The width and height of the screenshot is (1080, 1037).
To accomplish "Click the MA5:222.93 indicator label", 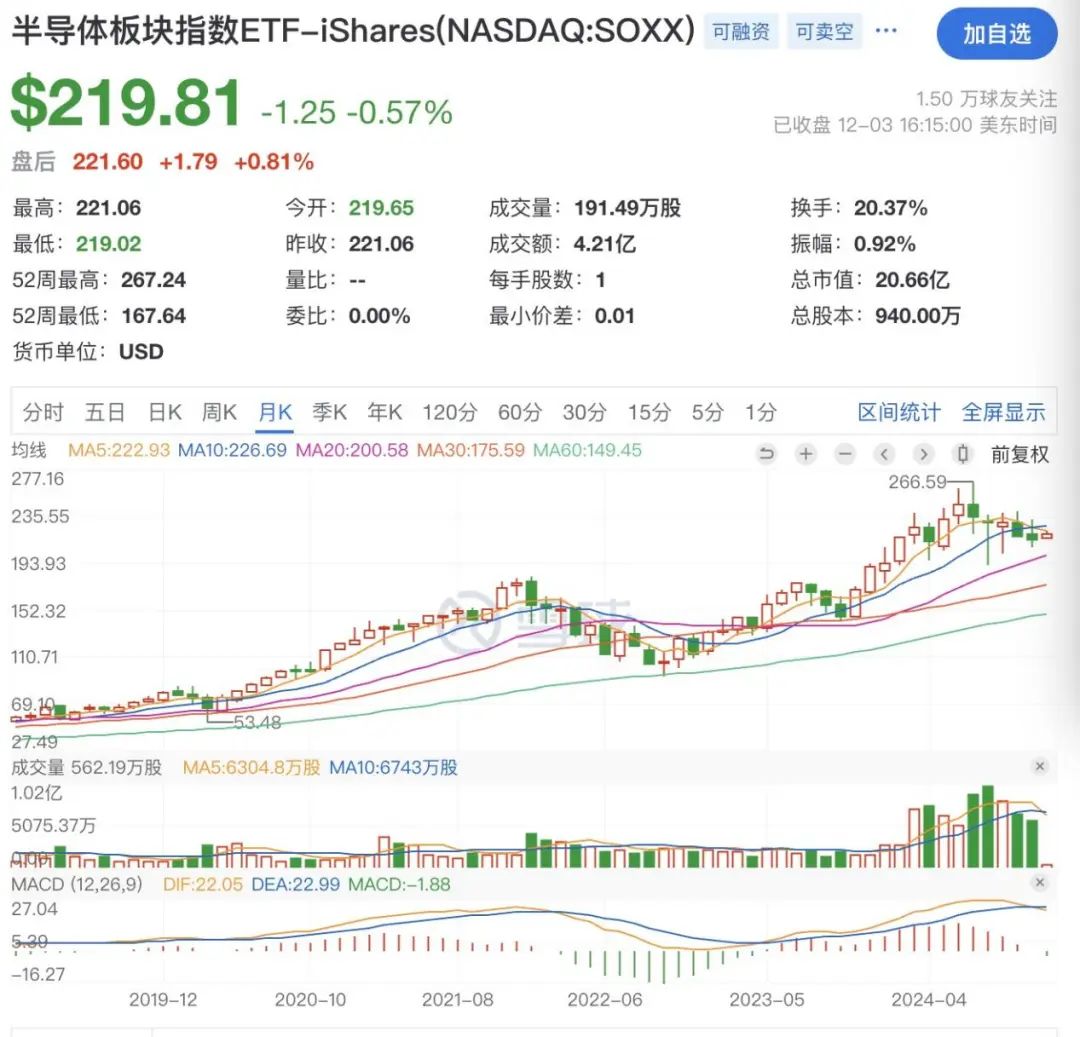I will 118,450.
